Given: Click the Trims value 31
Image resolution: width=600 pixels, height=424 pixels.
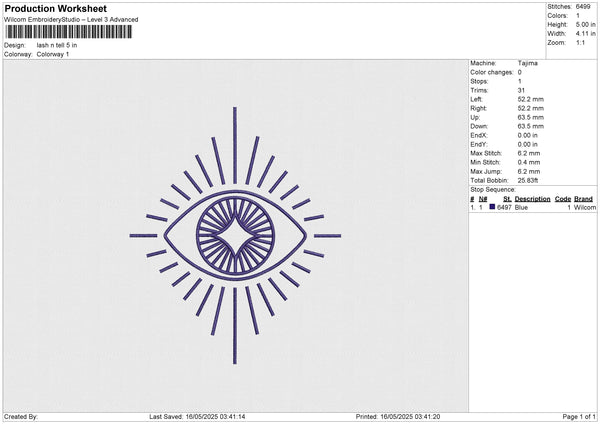Looking at the screenshot, I should coord(521,90).
